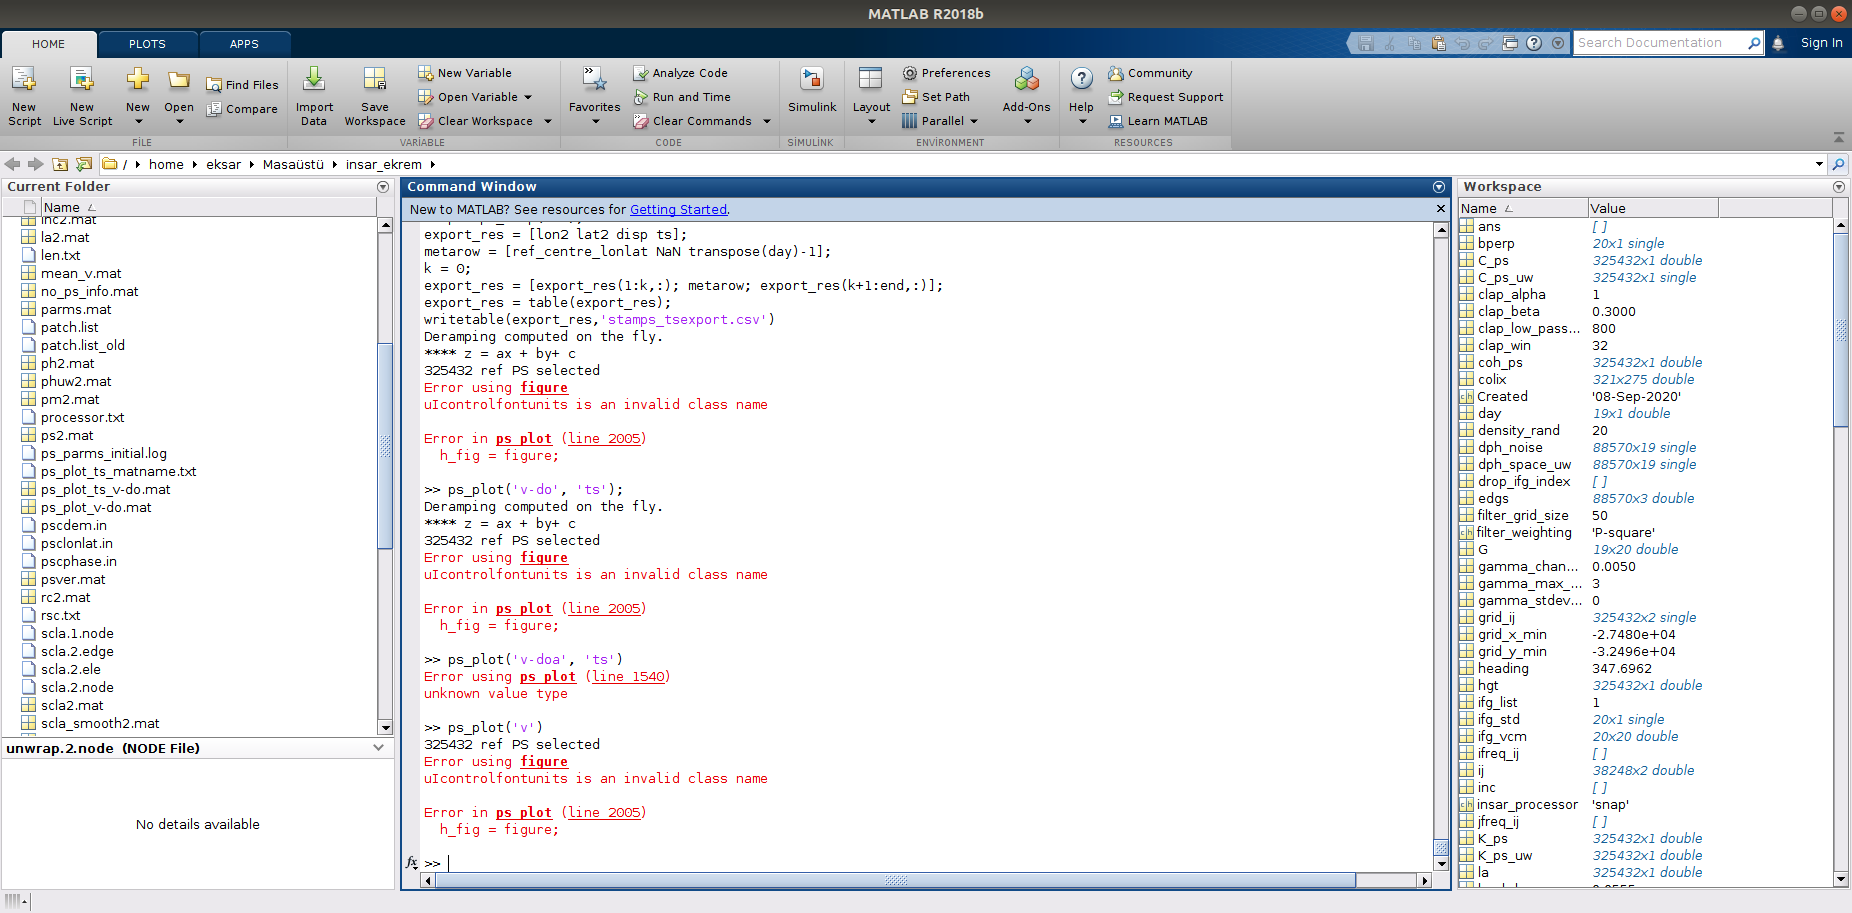This screenshot has height=913, width=1852.
Task: Go up one folder level
Action: tap(60, 164)
